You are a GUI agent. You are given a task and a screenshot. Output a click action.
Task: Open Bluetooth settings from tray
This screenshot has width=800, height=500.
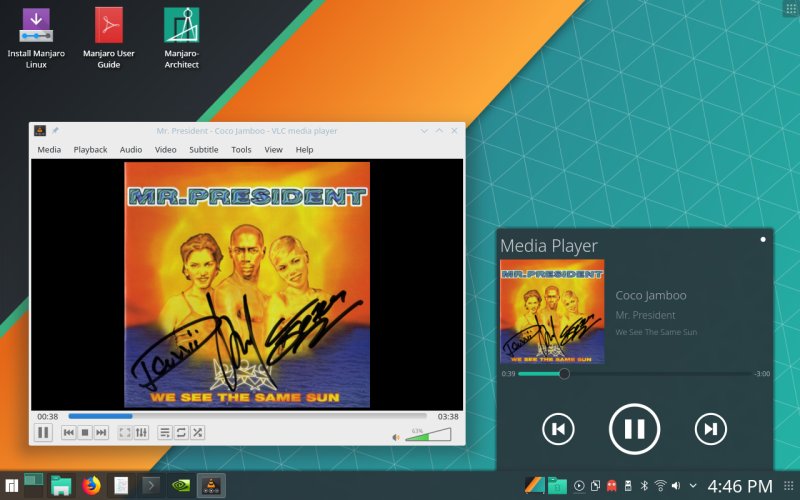[x=644, y=486]
